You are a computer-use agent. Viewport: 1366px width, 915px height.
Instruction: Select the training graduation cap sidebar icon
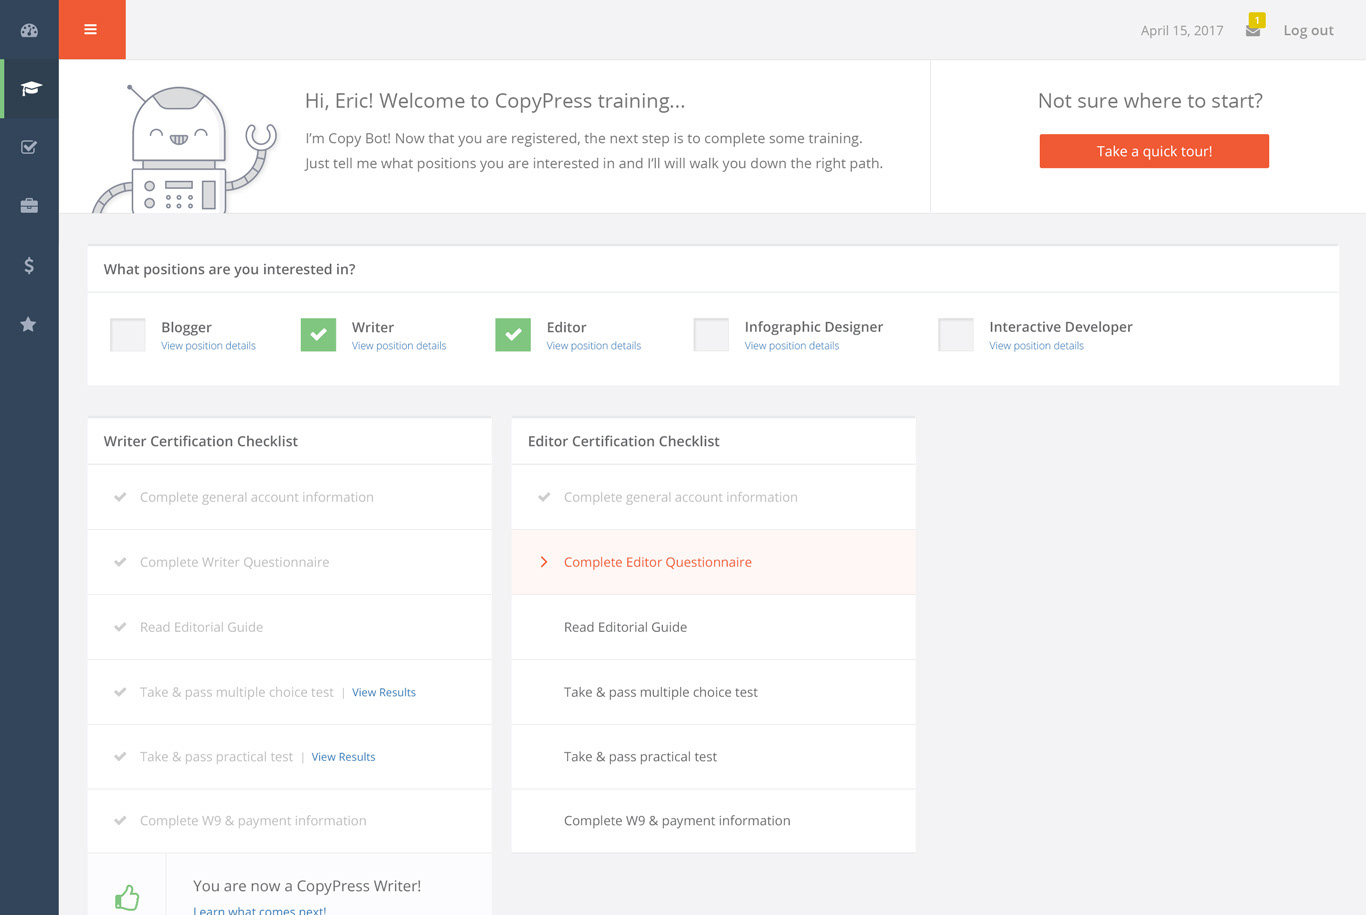coord(31,89)
